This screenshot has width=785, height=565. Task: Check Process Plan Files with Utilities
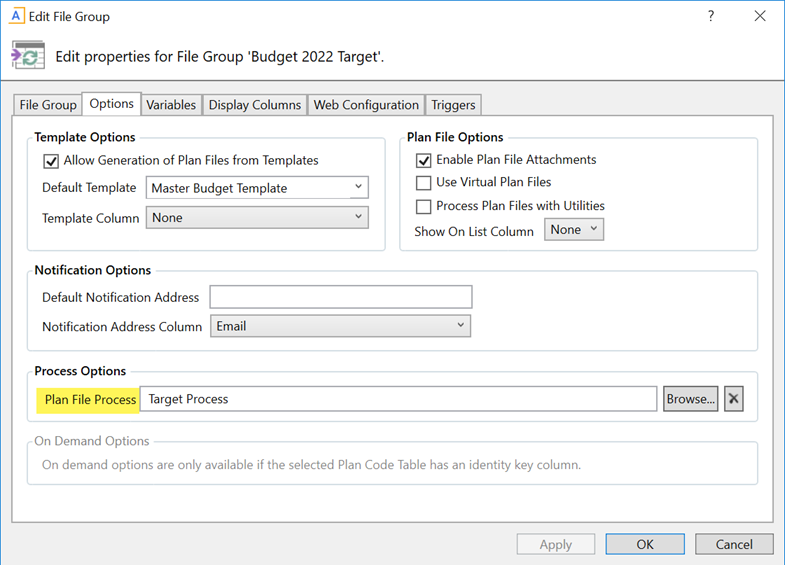(424, 206)
